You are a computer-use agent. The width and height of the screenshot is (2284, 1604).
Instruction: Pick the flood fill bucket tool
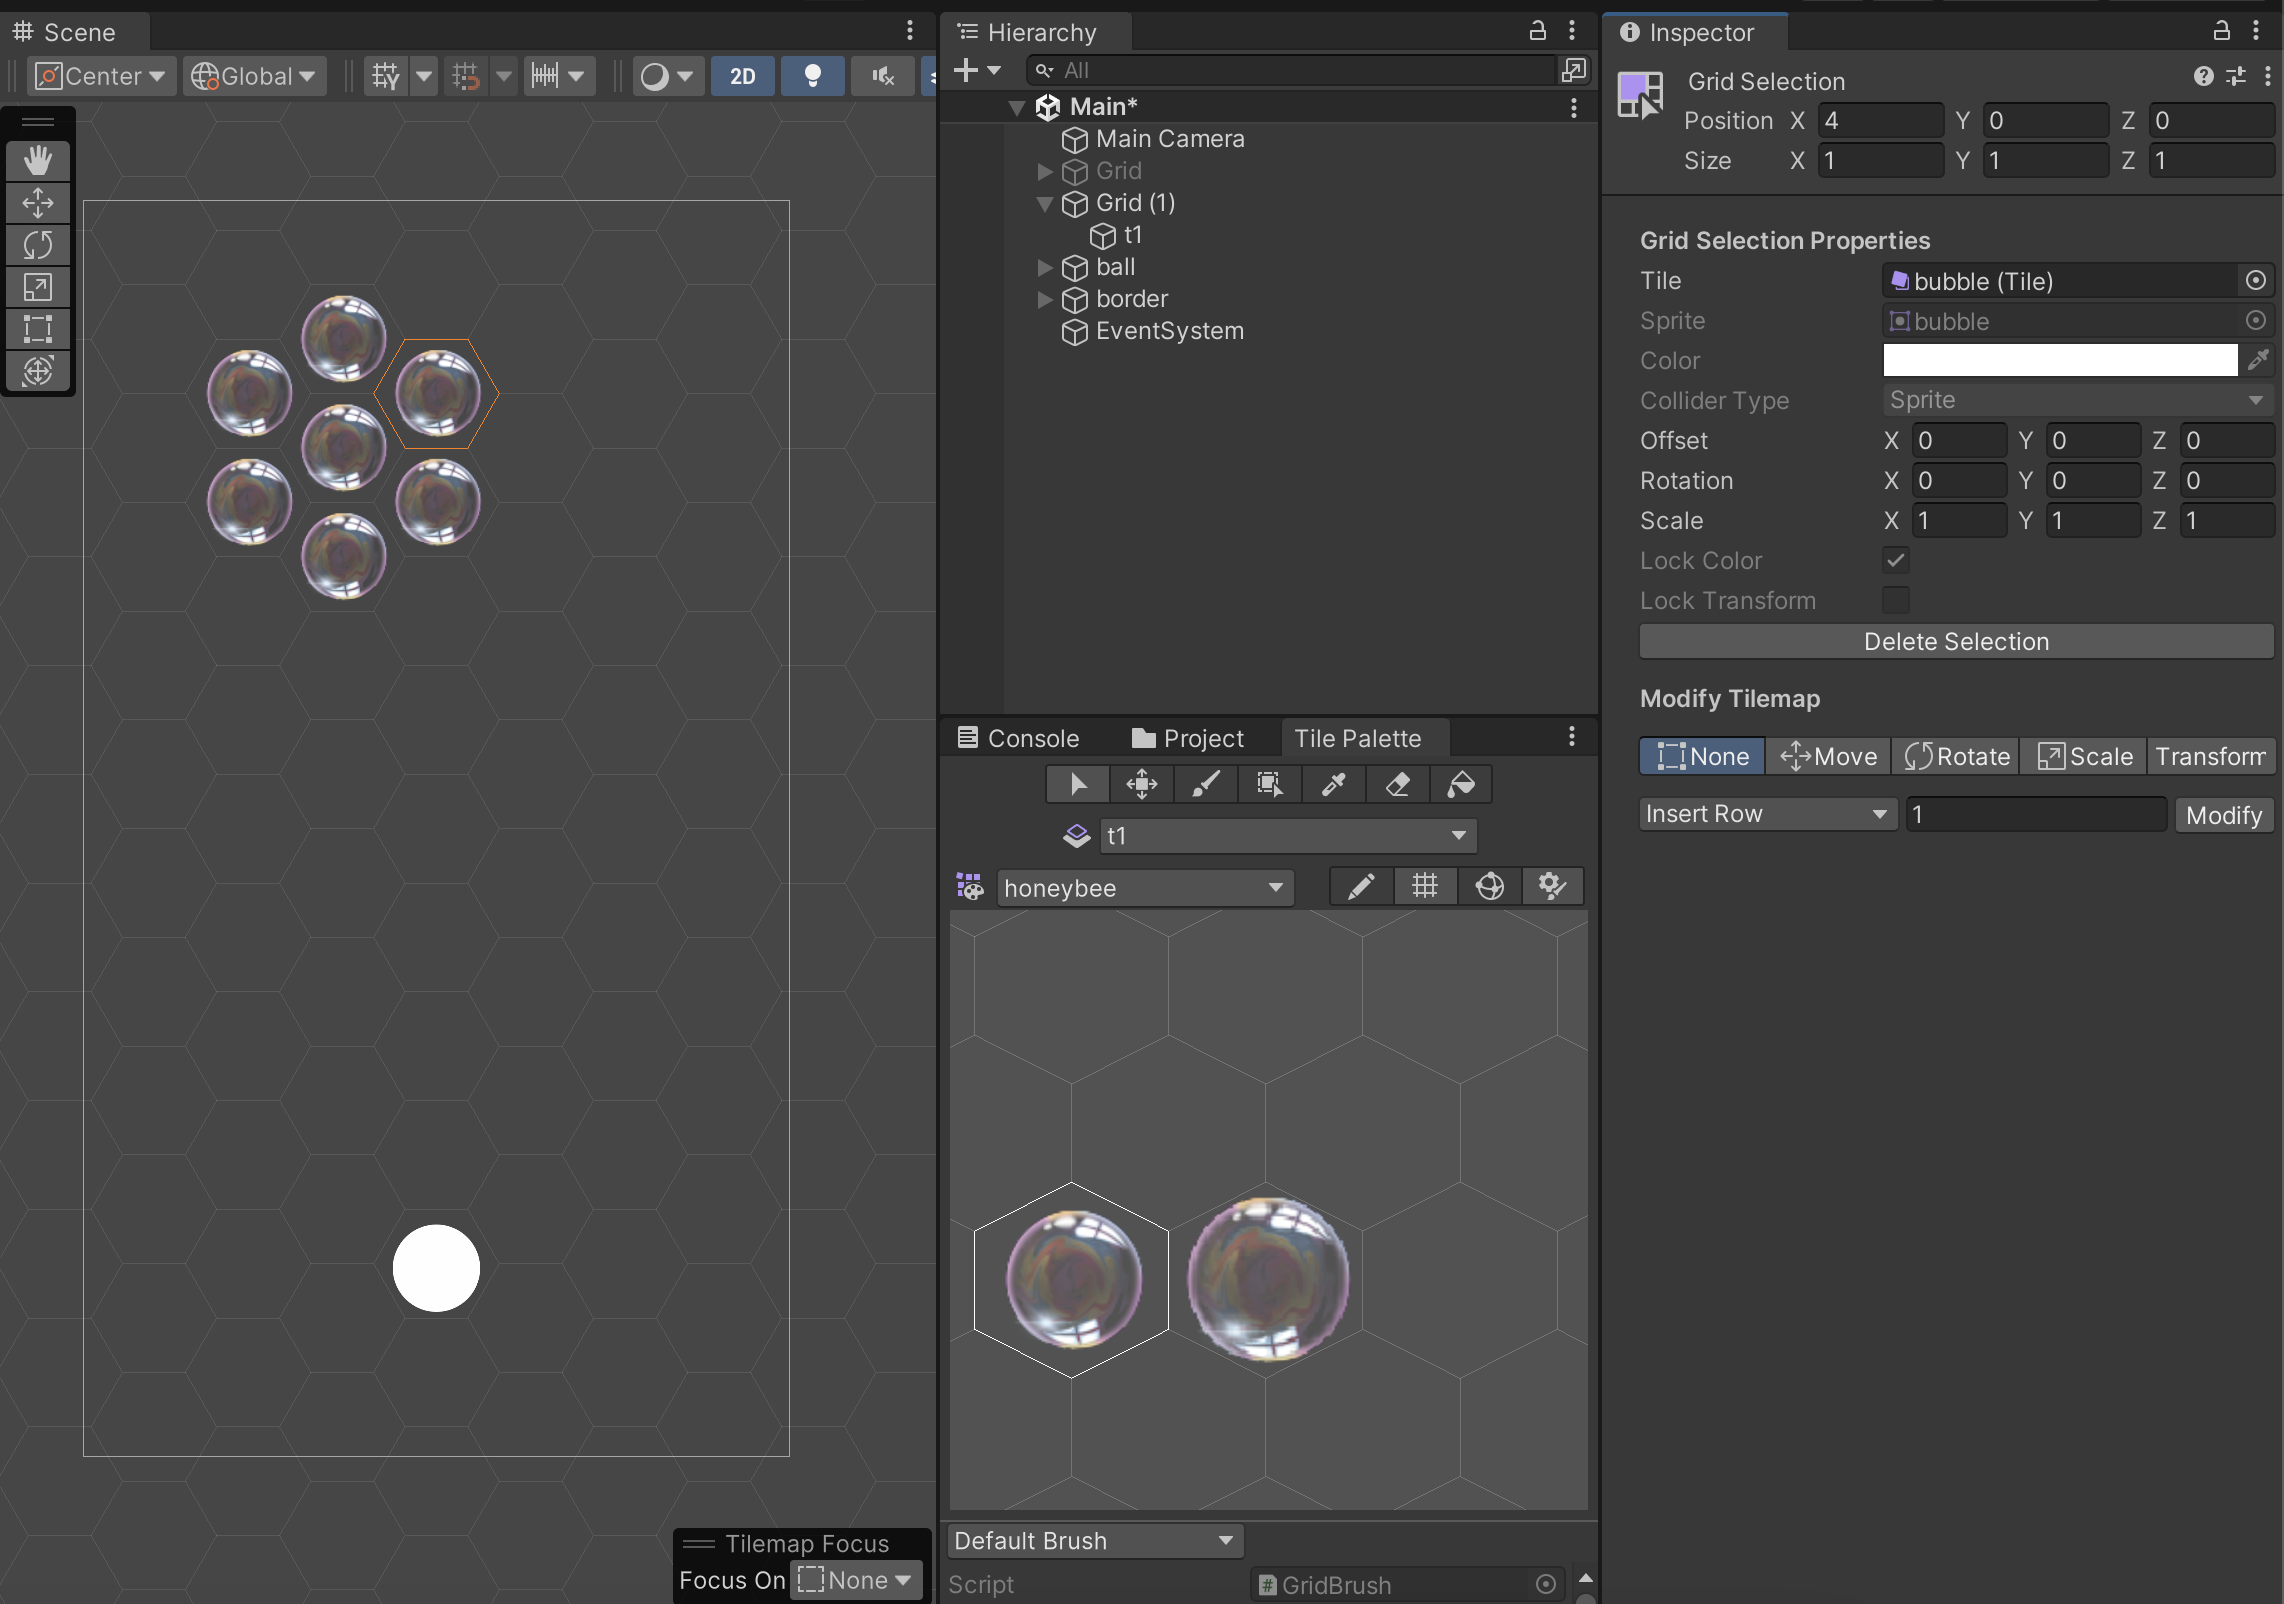[1461, 784]
